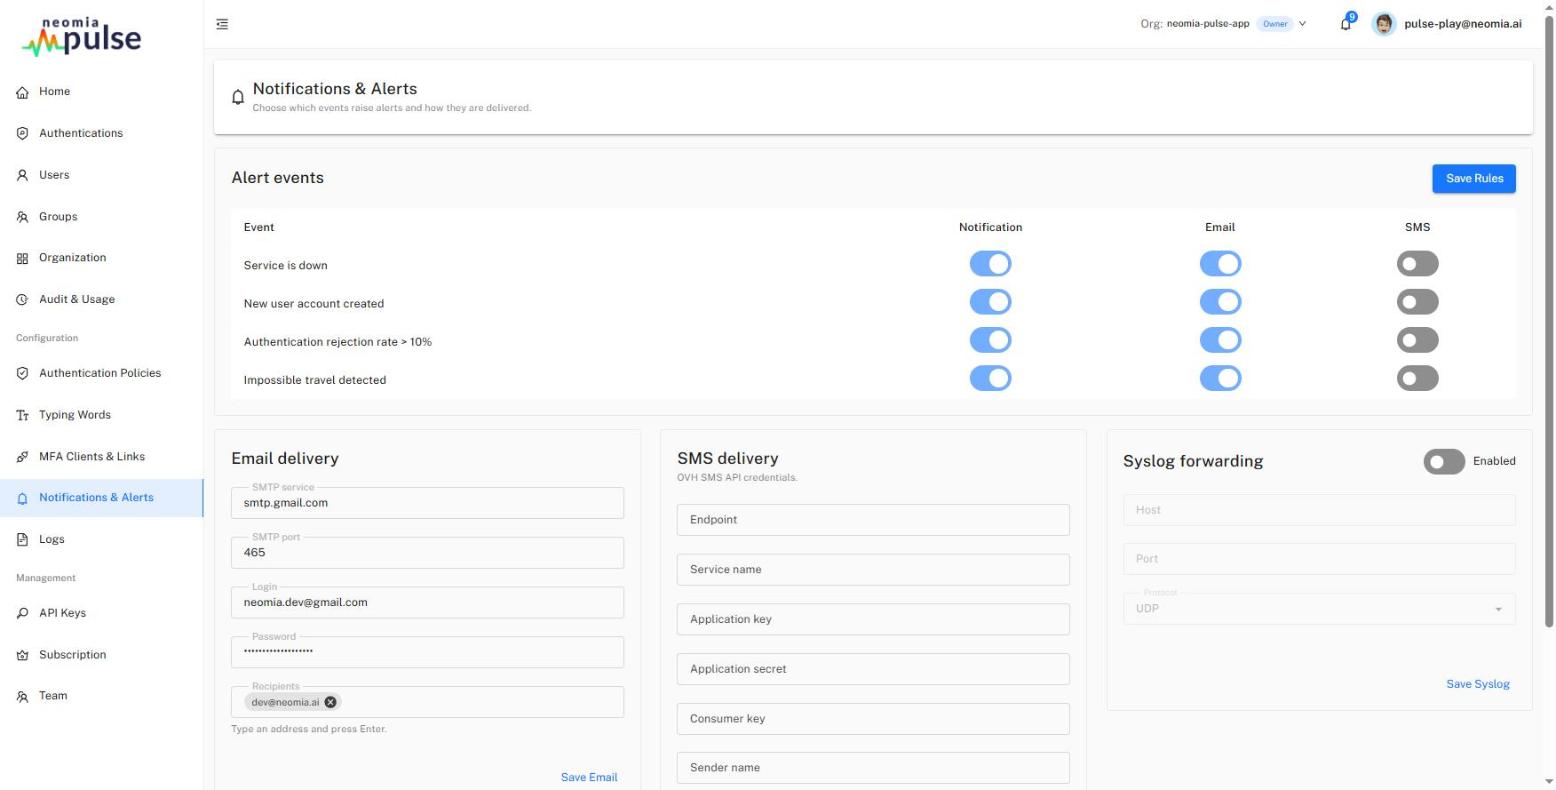Open the Org neomia-pulse-app dropdown

click(1224, 24)
